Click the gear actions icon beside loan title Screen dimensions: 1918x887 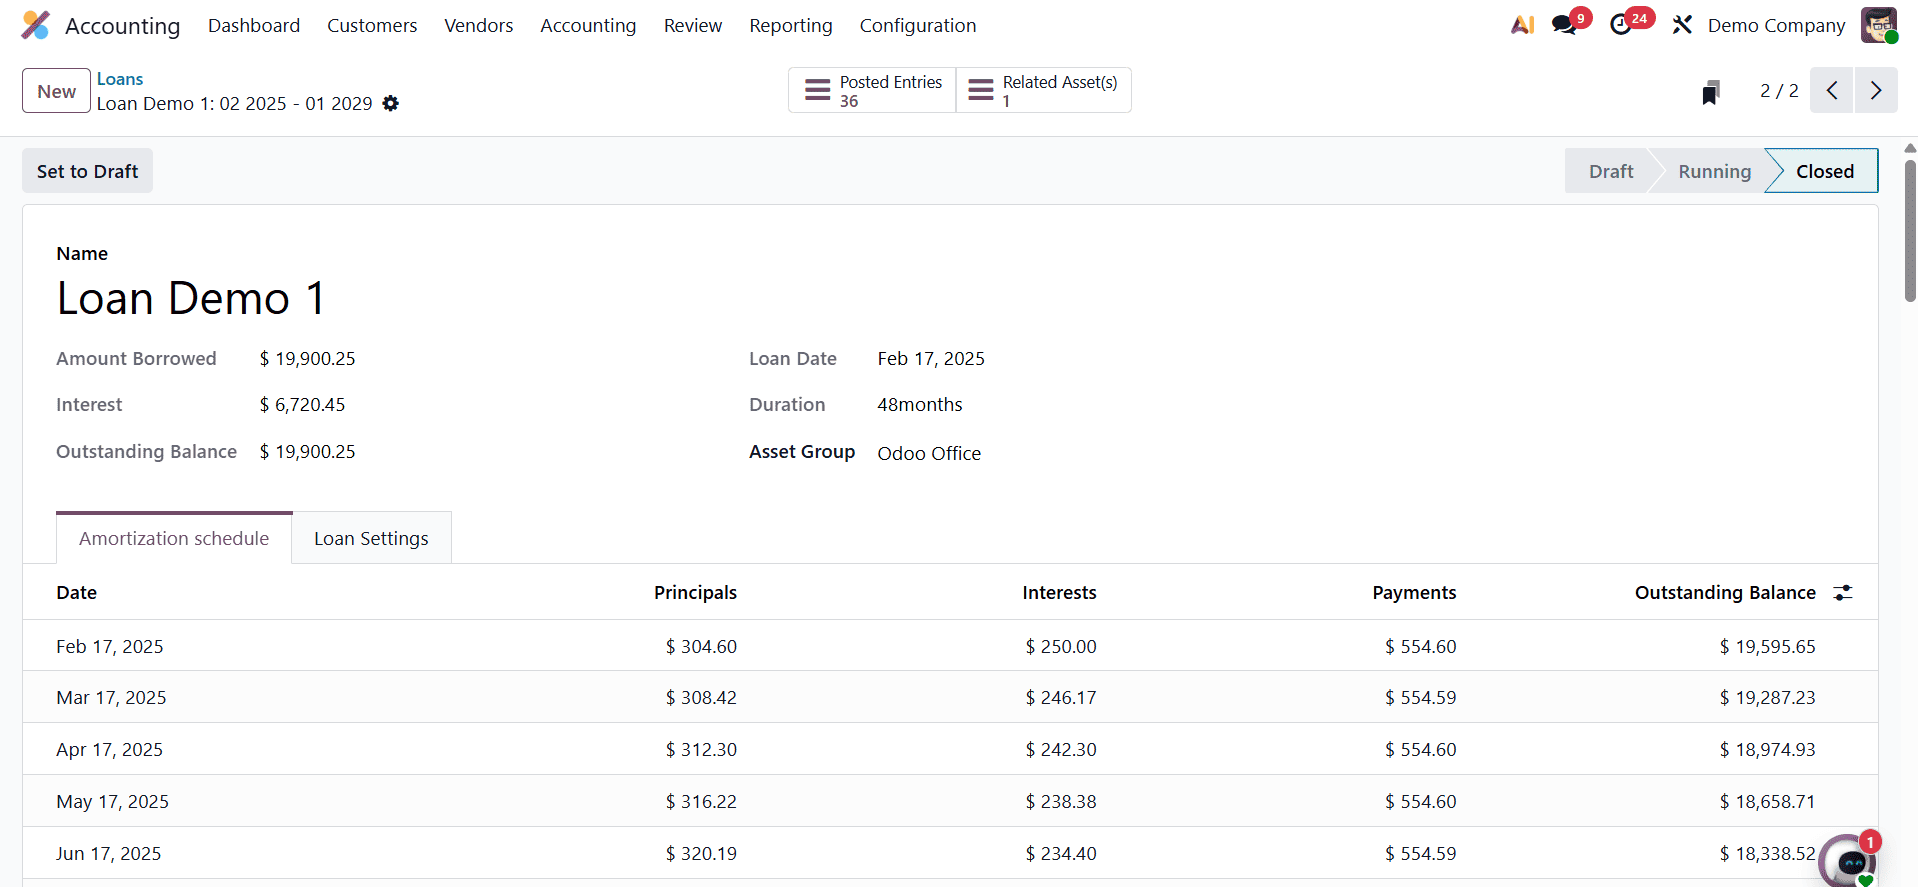(391, 103)
